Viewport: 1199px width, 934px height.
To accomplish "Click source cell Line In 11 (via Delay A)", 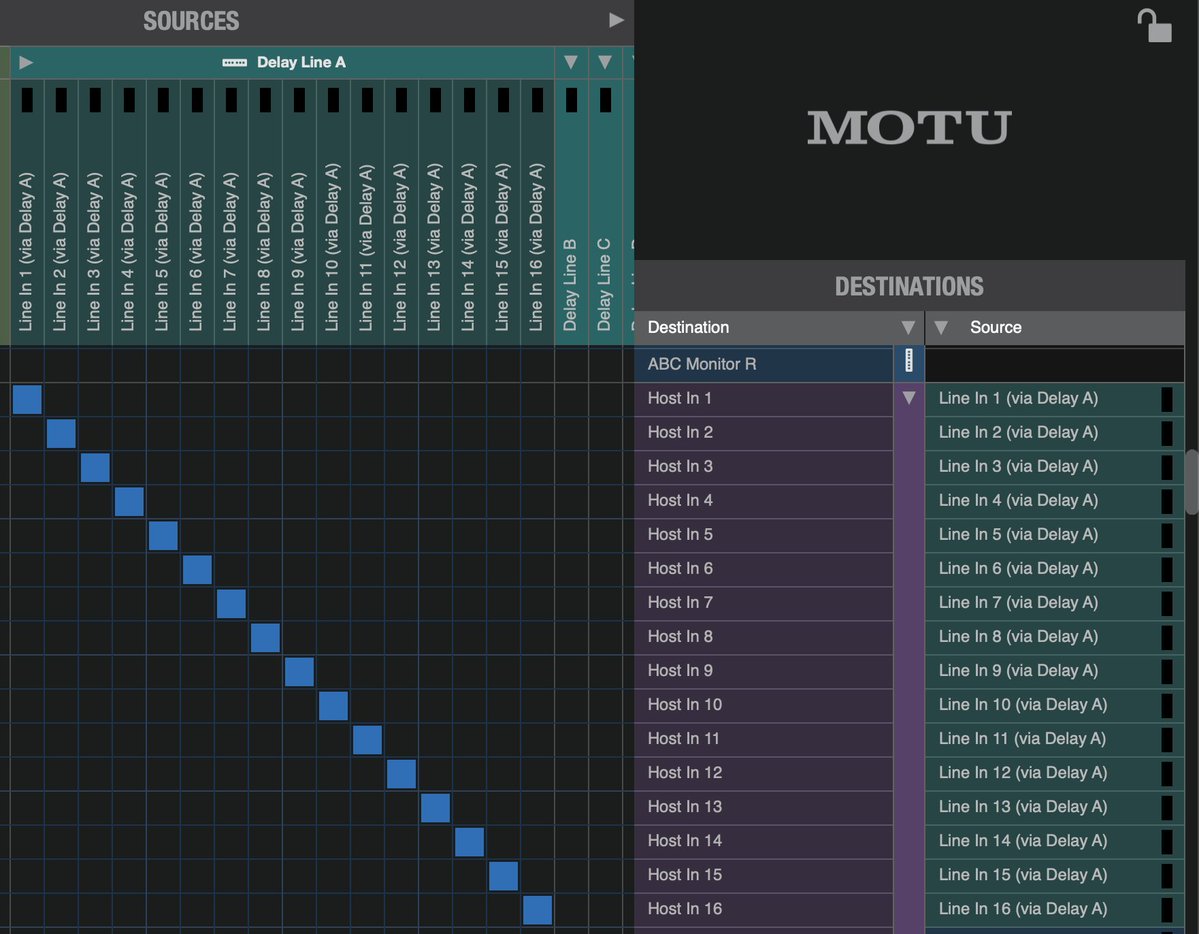I will point(1054,739).
